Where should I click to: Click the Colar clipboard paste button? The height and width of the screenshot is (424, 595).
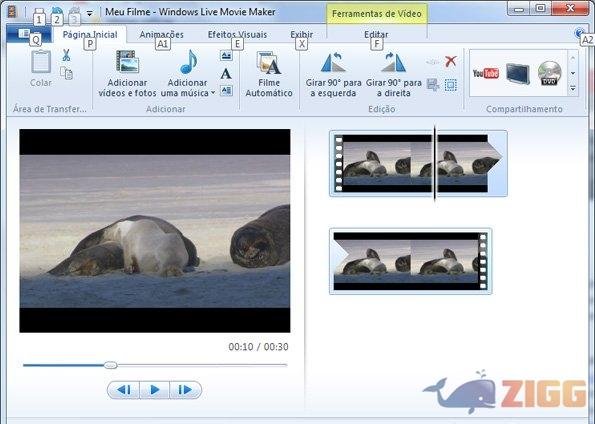pos(41,68)
